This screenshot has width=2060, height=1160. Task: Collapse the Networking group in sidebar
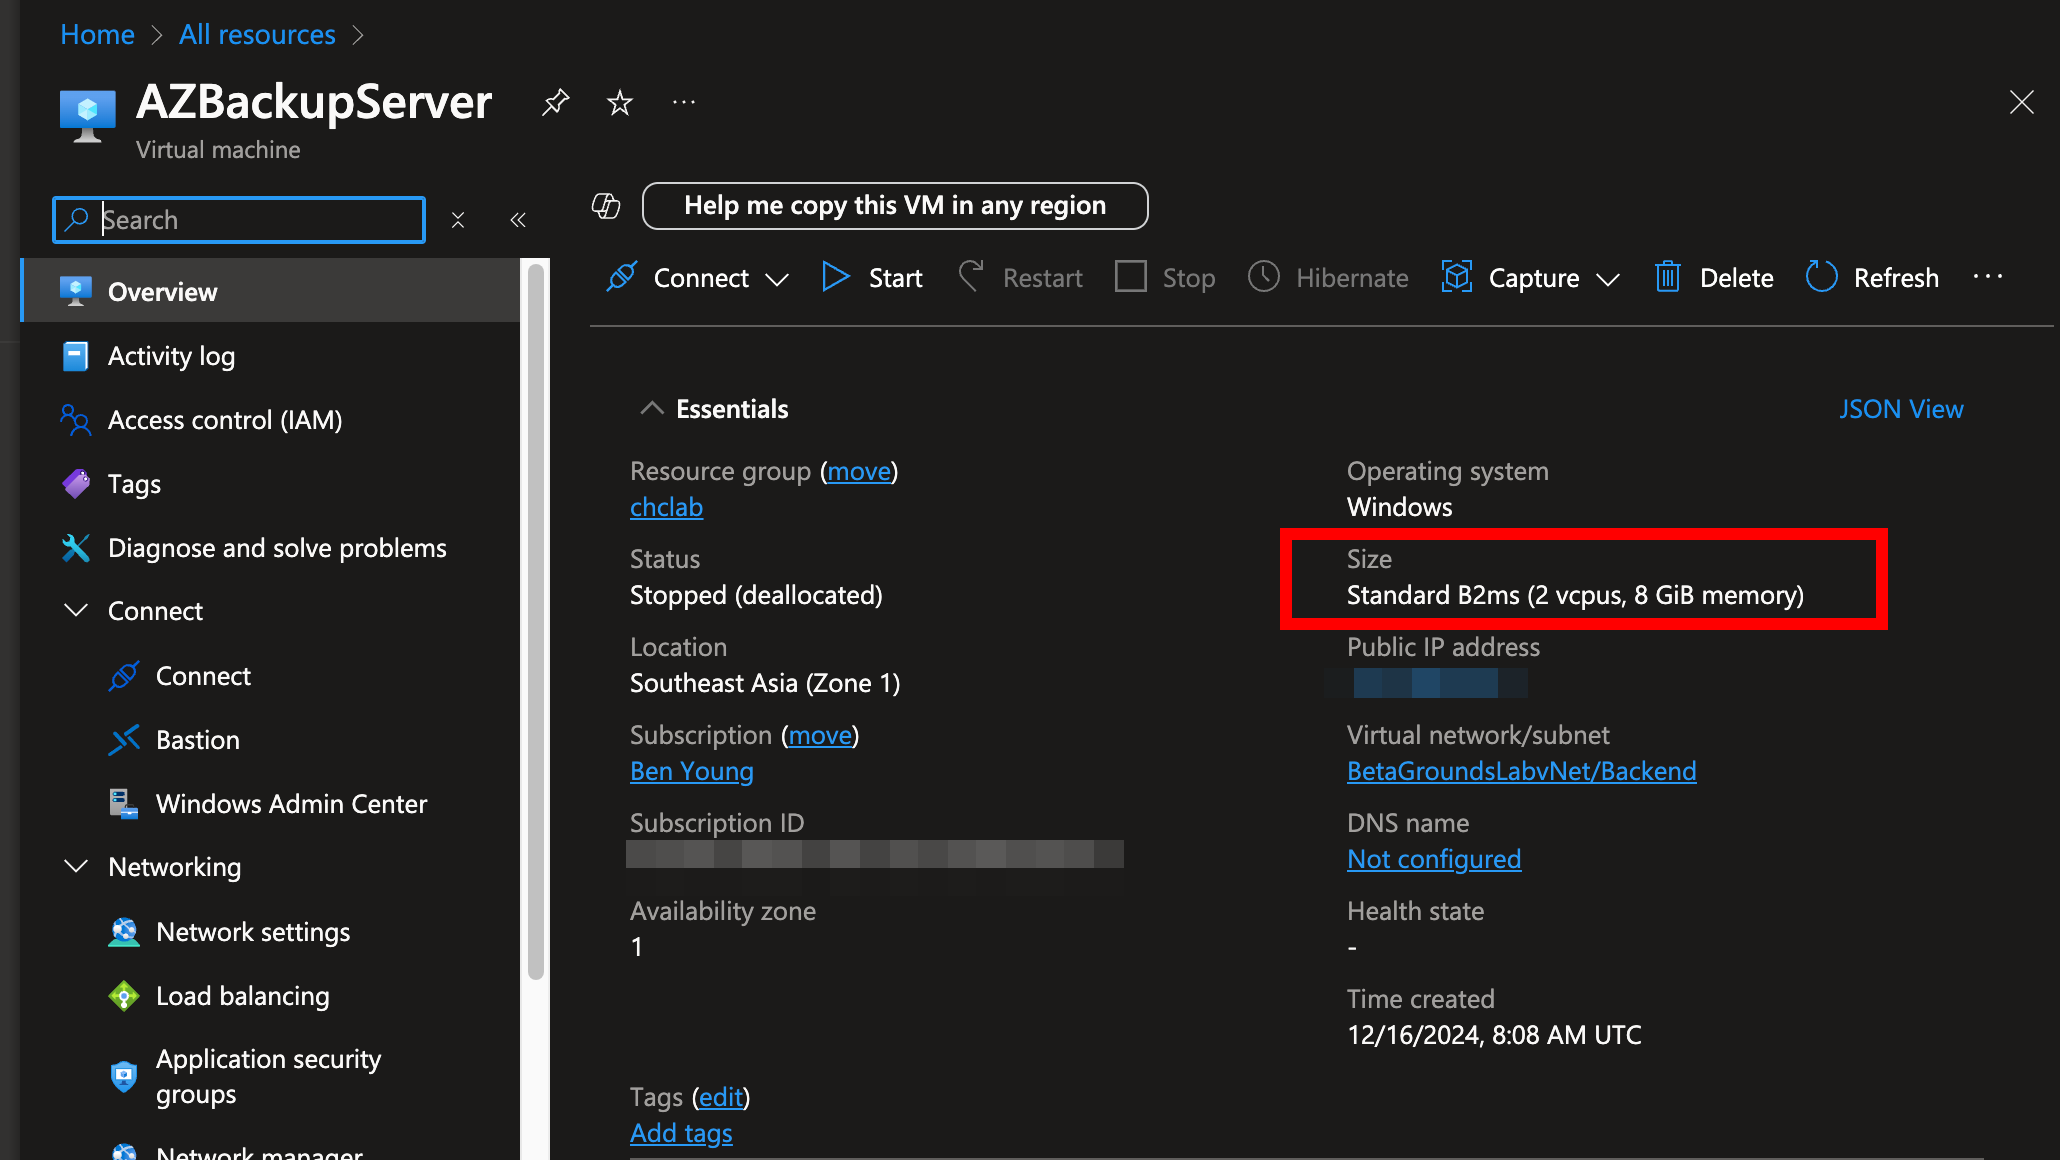point(76,866)
